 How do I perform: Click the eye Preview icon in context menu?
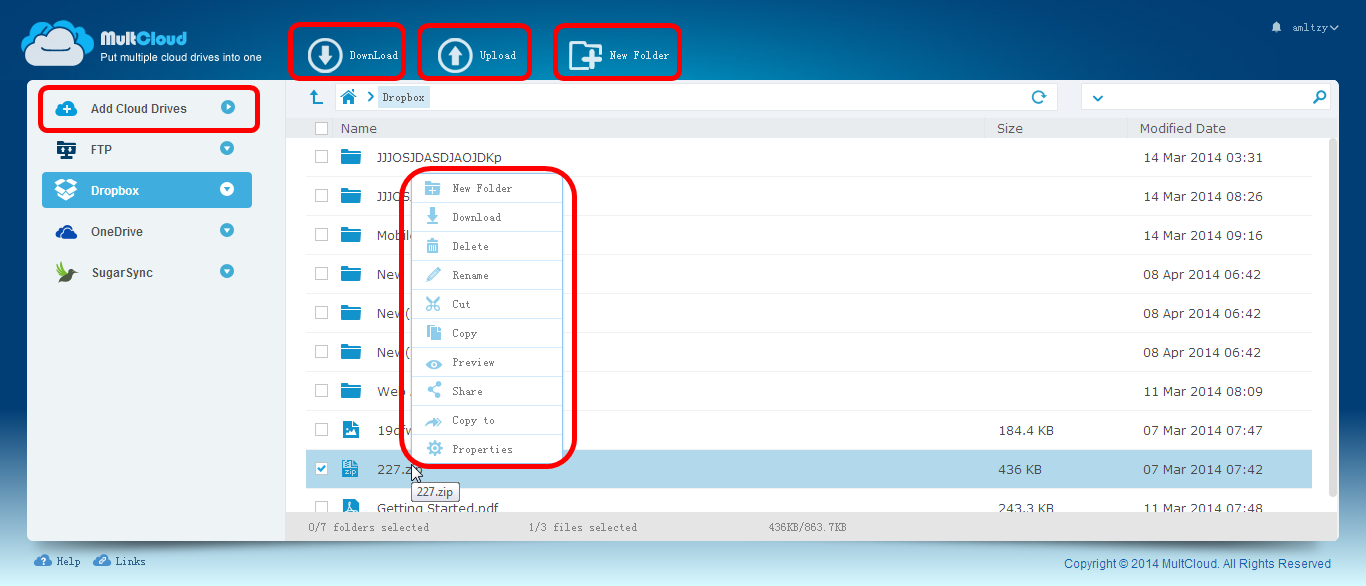(433, 362)
